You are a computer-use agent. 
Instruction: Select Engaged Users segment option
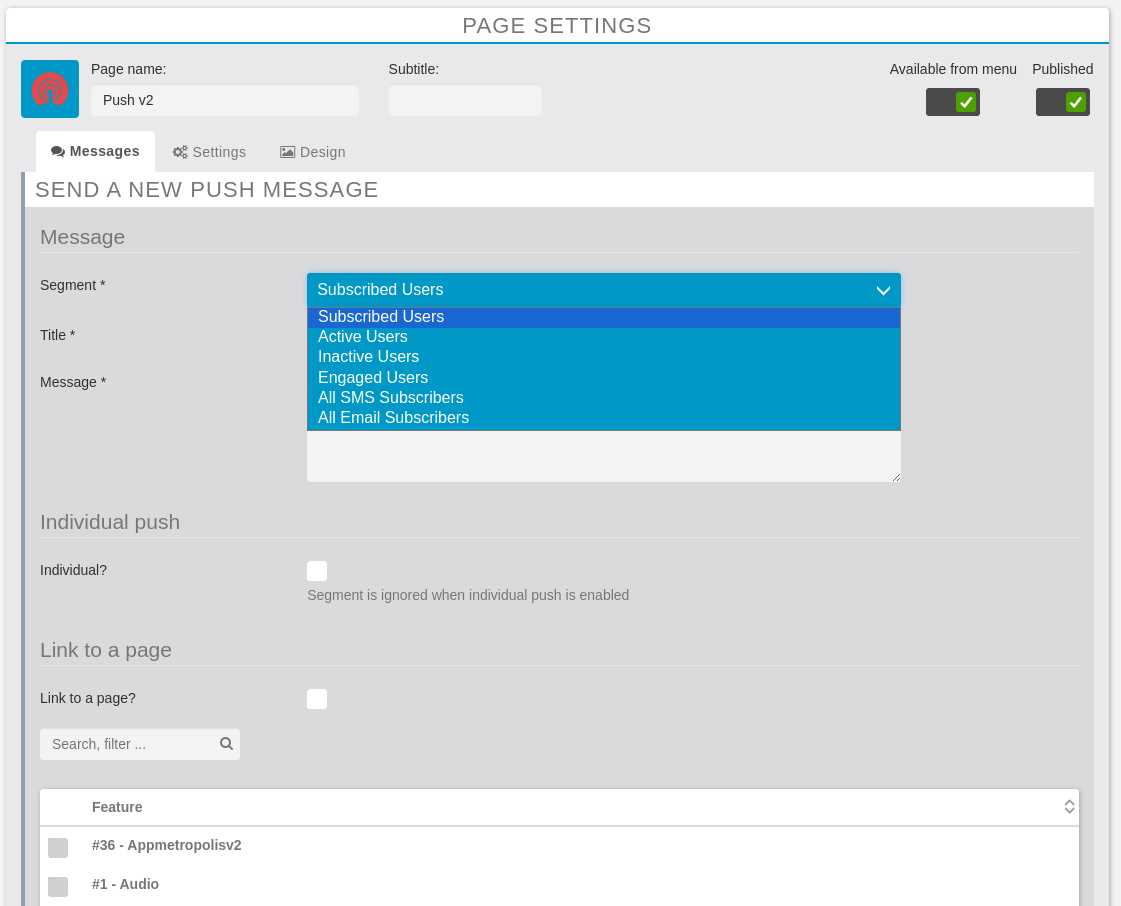tap(373, 378)
